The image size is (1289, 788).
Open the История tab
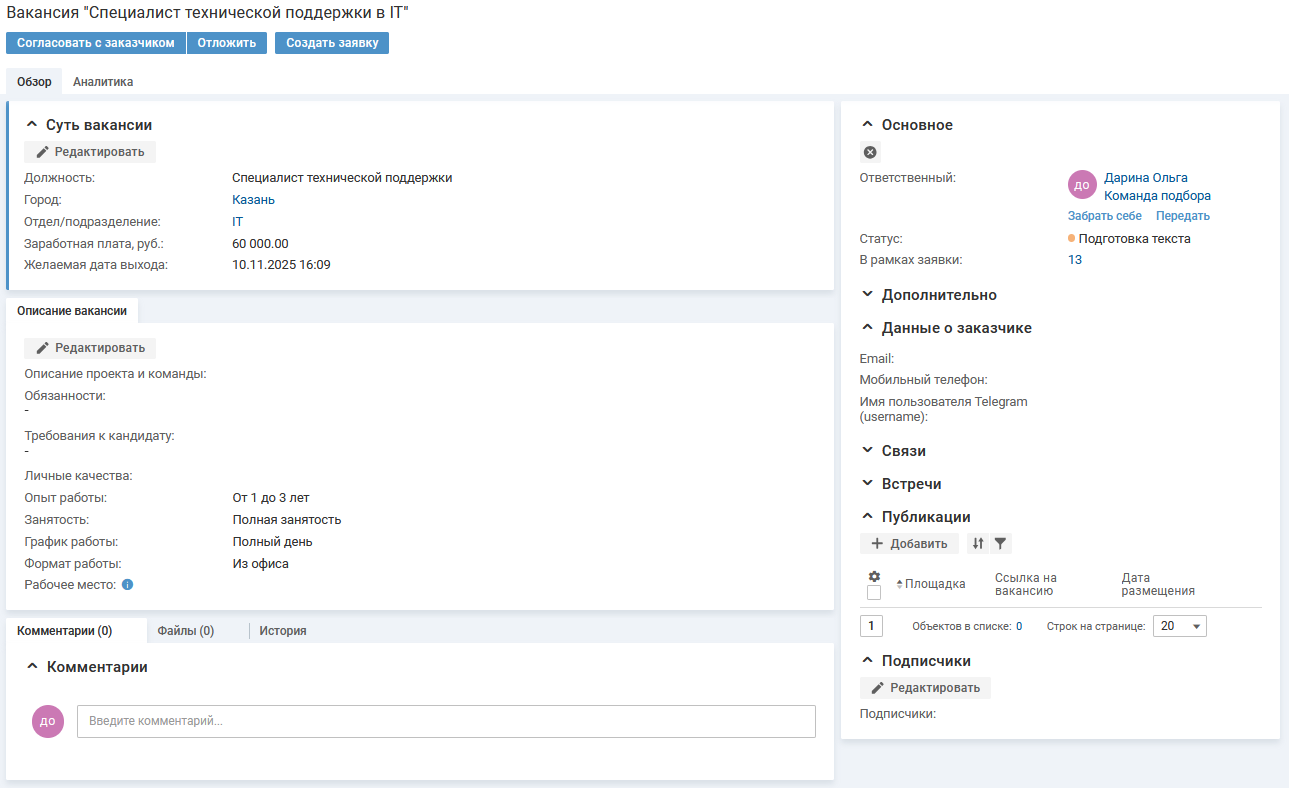[x=283, y=631]
